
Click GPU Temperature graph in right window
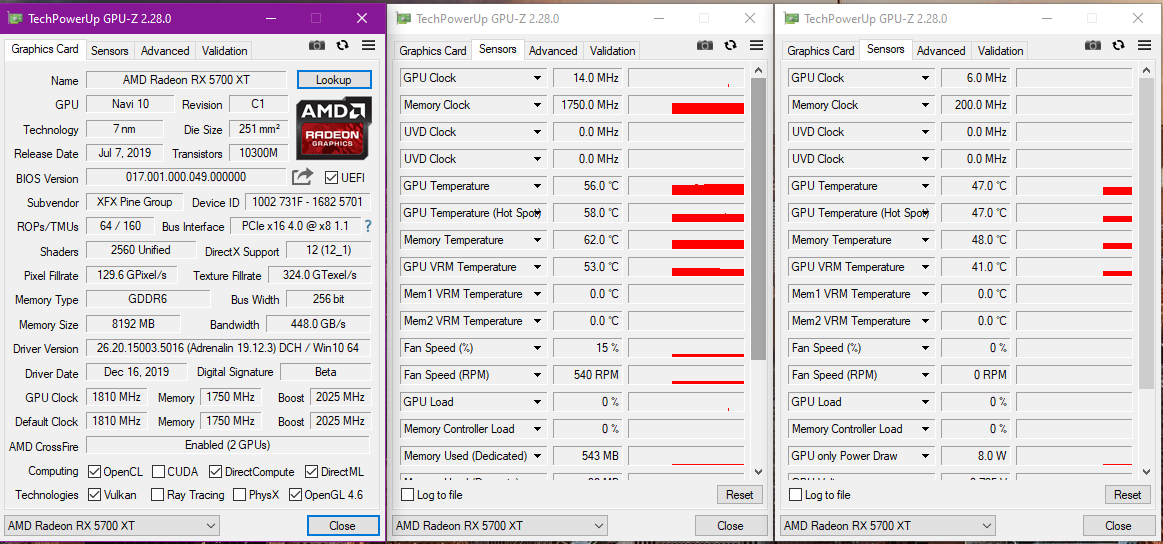tap(1074, 186)
